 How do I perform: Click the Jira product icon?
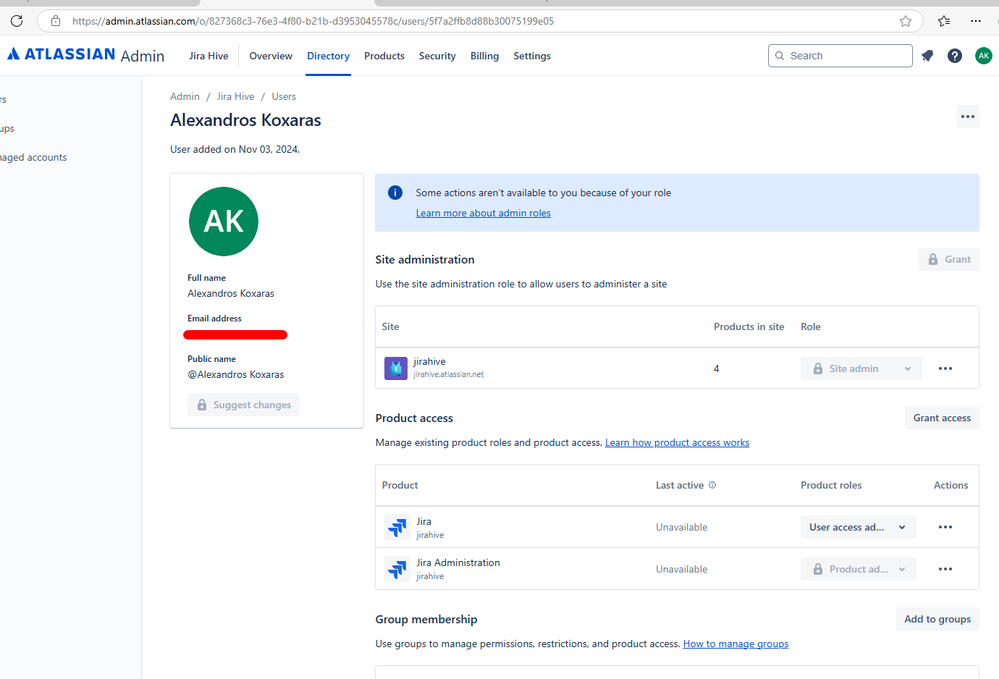point(398,527)
